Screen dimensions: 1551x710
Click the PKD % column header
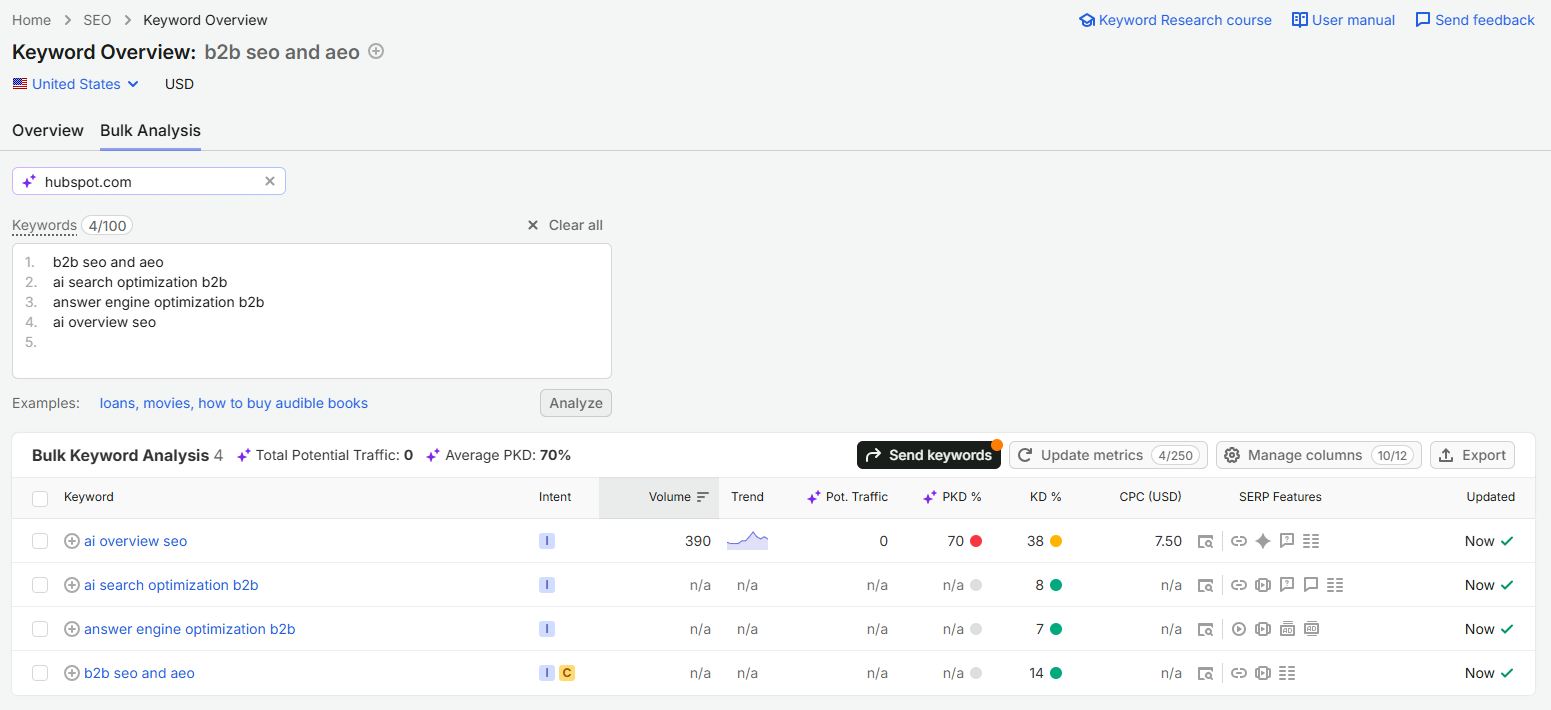tap(951, 497)
